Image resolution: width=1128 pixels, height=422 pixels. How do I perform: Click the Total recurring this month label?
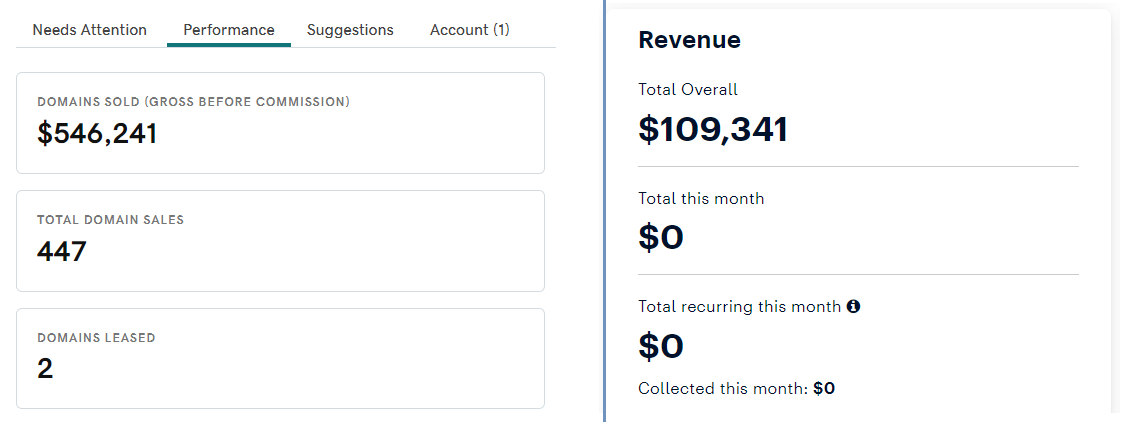tap(740, 306)
